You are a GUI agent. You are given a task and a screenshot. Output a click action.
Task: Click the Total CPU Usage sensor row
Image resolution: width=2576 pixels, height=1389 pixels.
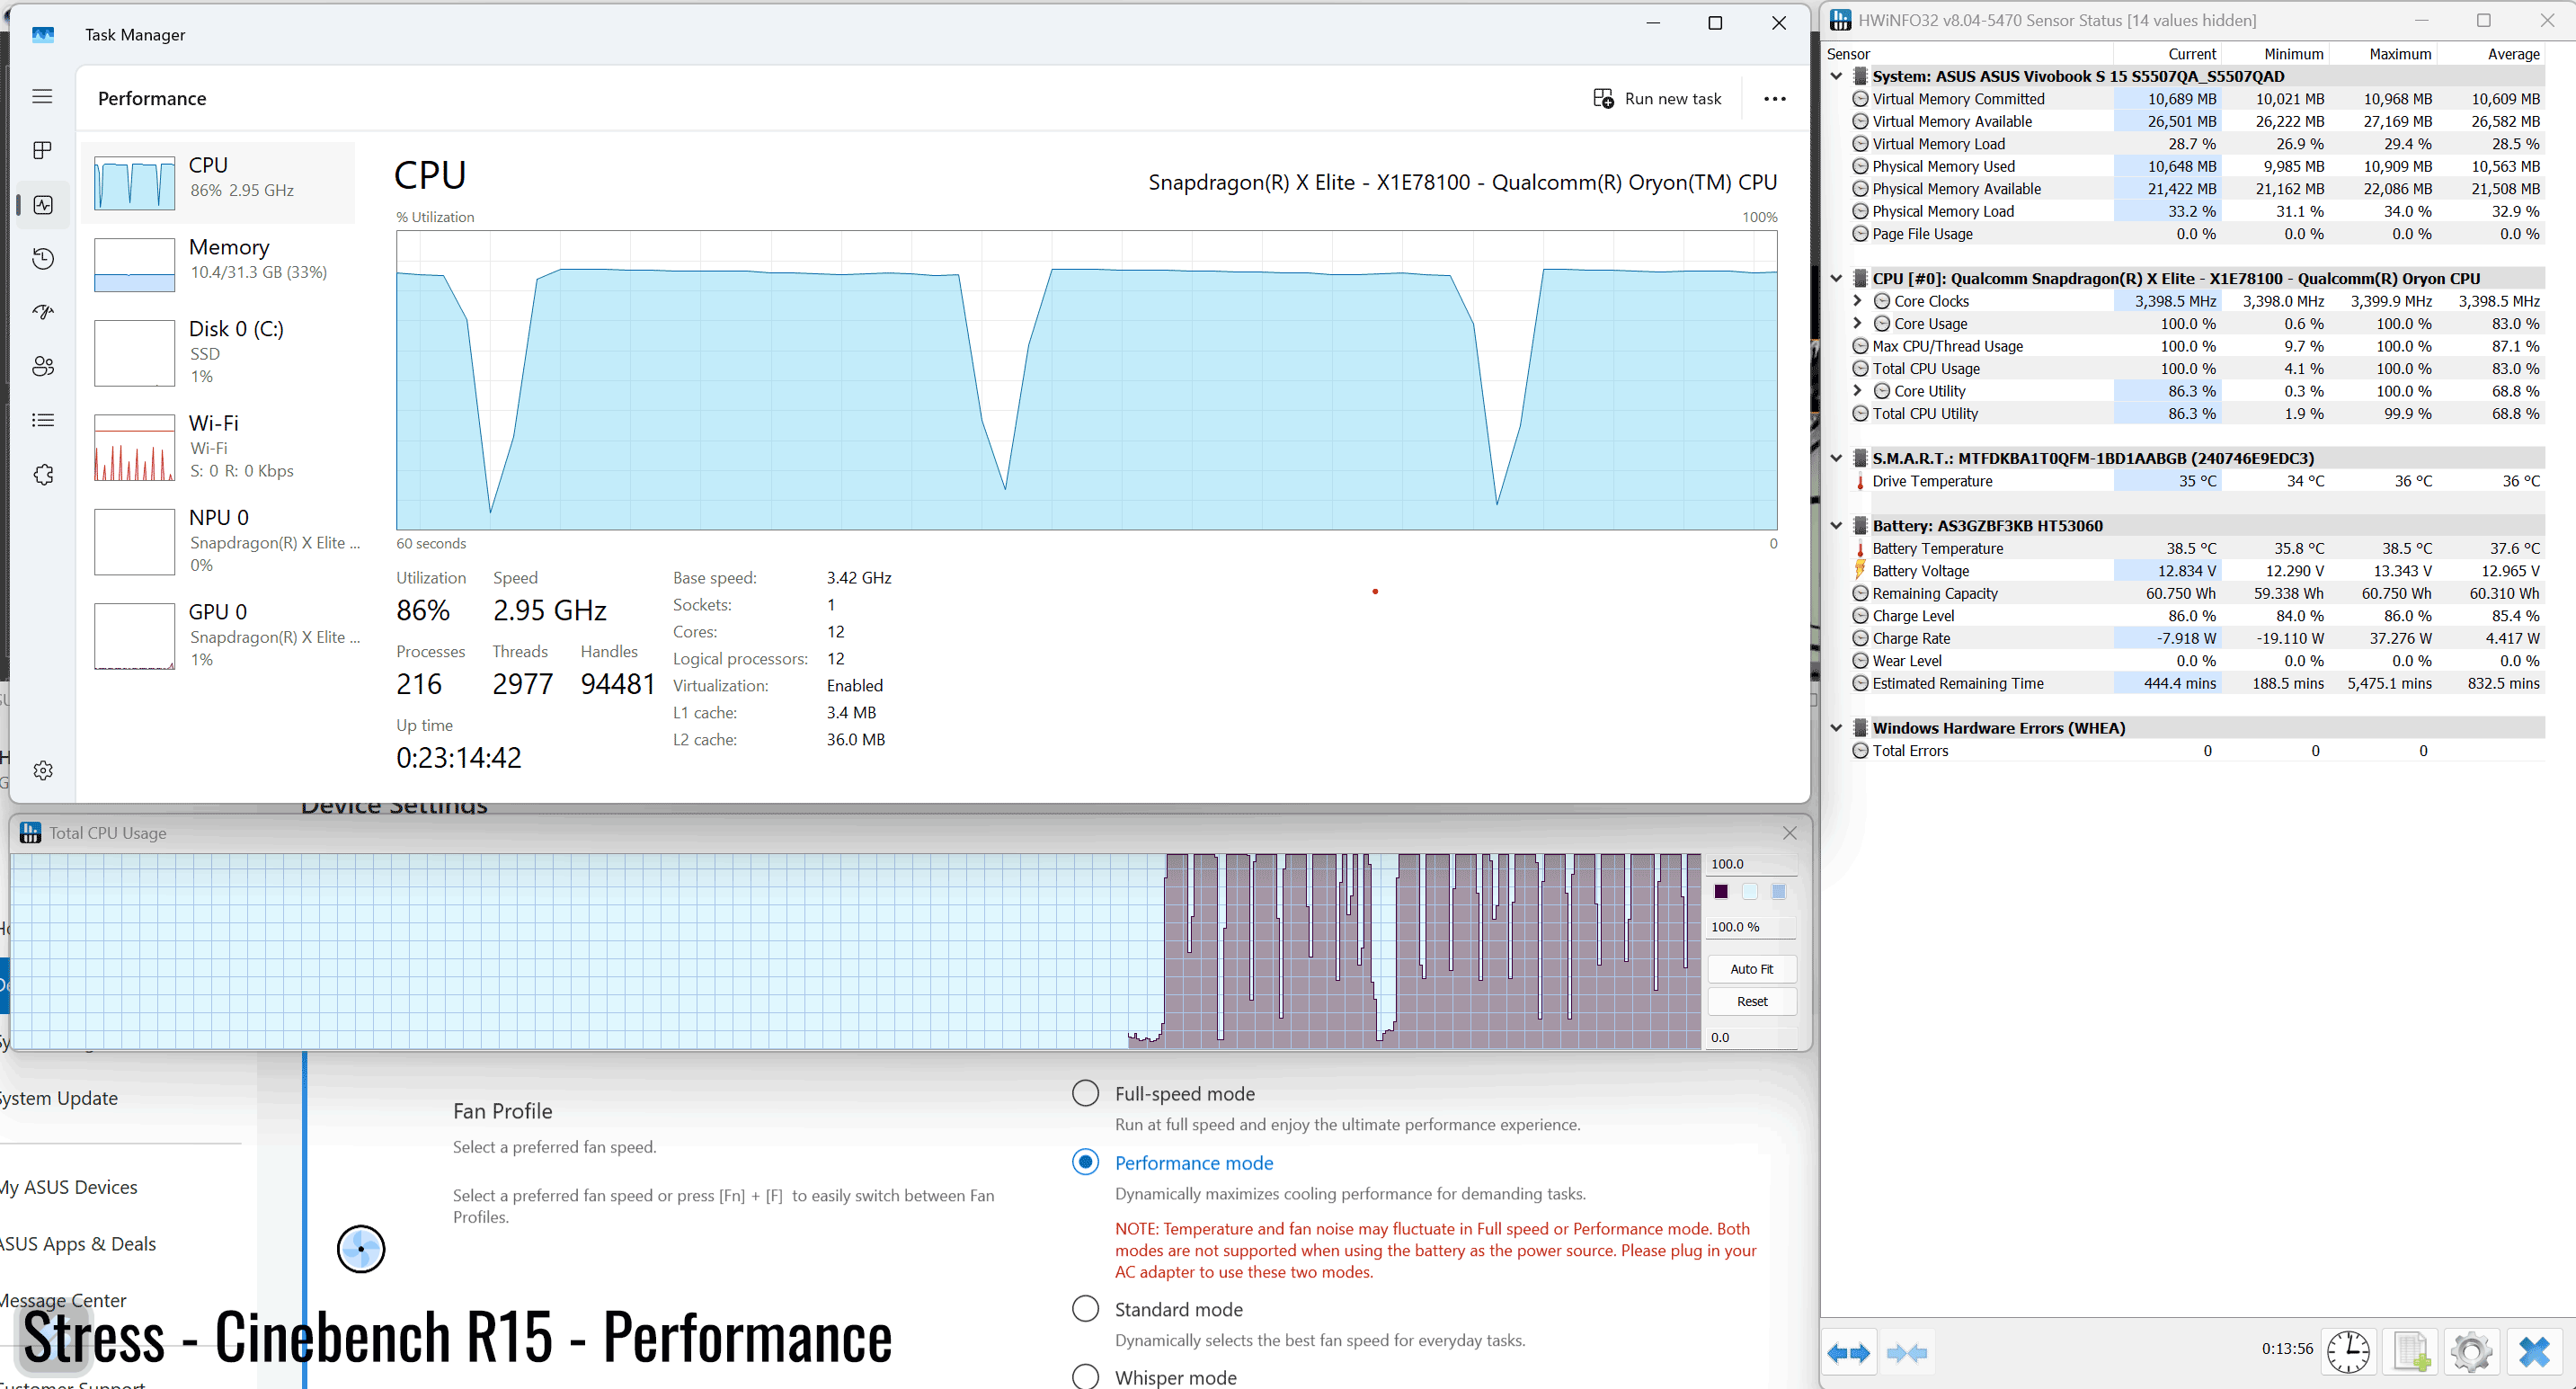click(2196, 369)
